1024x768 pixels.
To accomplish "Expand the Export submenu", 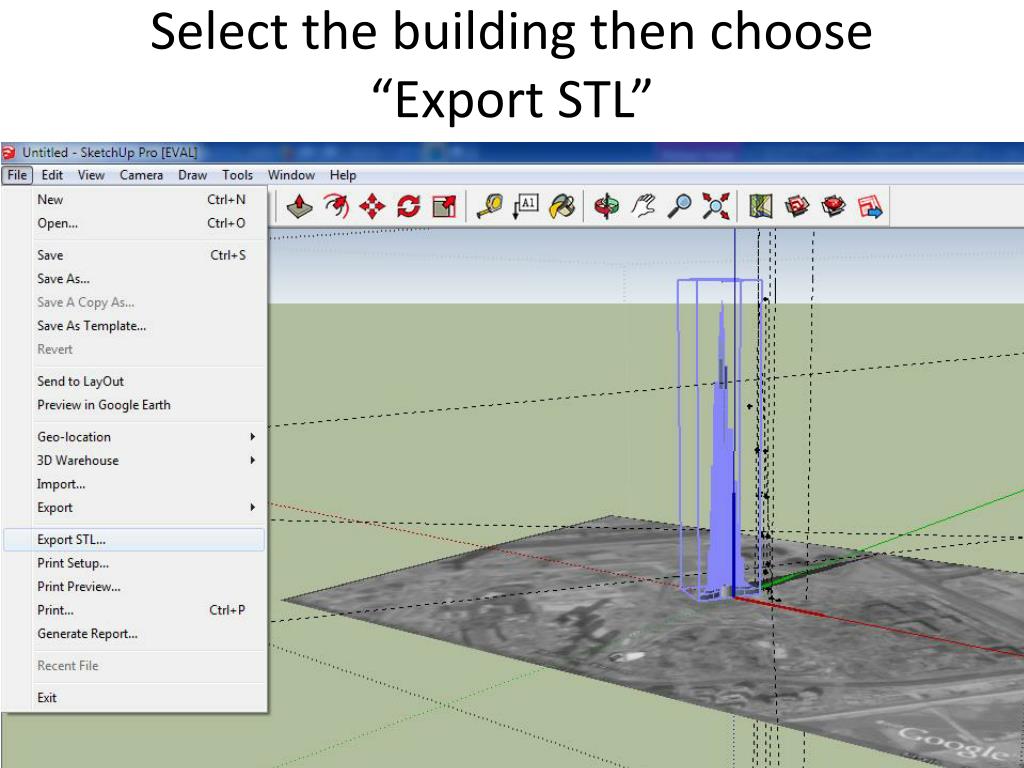I will (134, 507).
